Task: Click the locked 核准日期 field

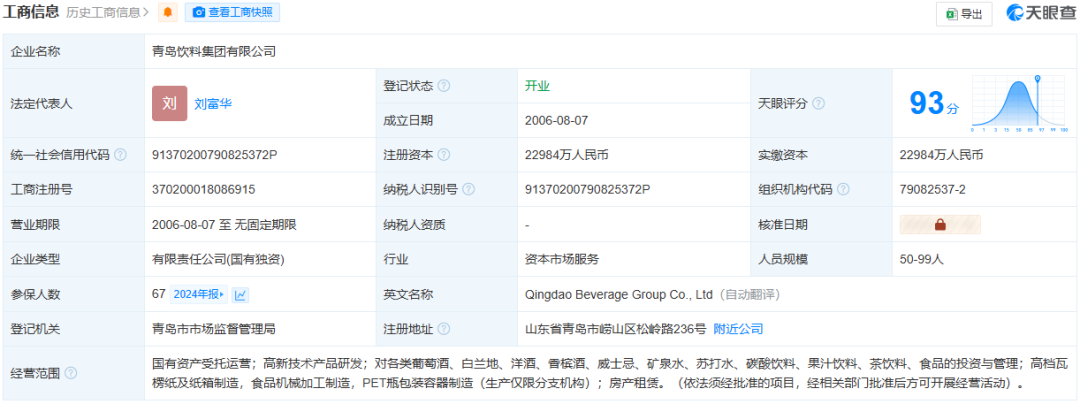Action: pyautogui.click(x=940, y=224)
